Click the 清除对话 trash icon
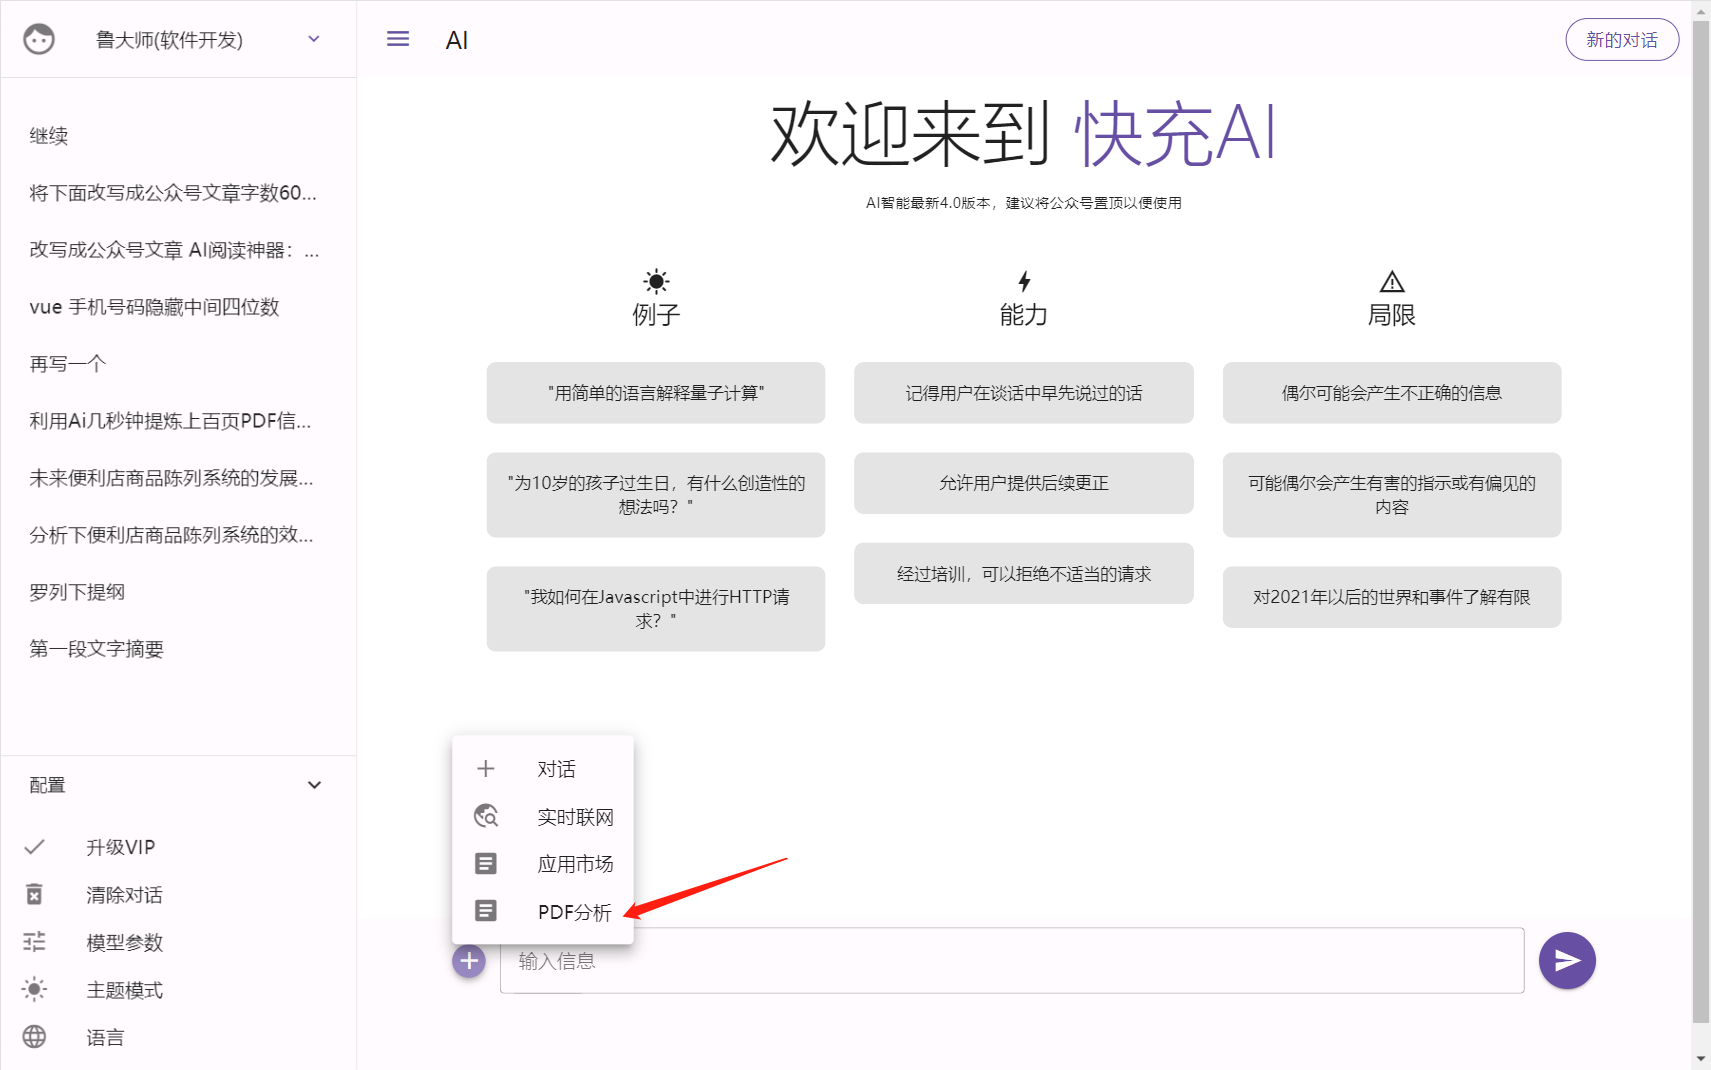This screenshot has height=1070, width=1711. tap(34, 894)
